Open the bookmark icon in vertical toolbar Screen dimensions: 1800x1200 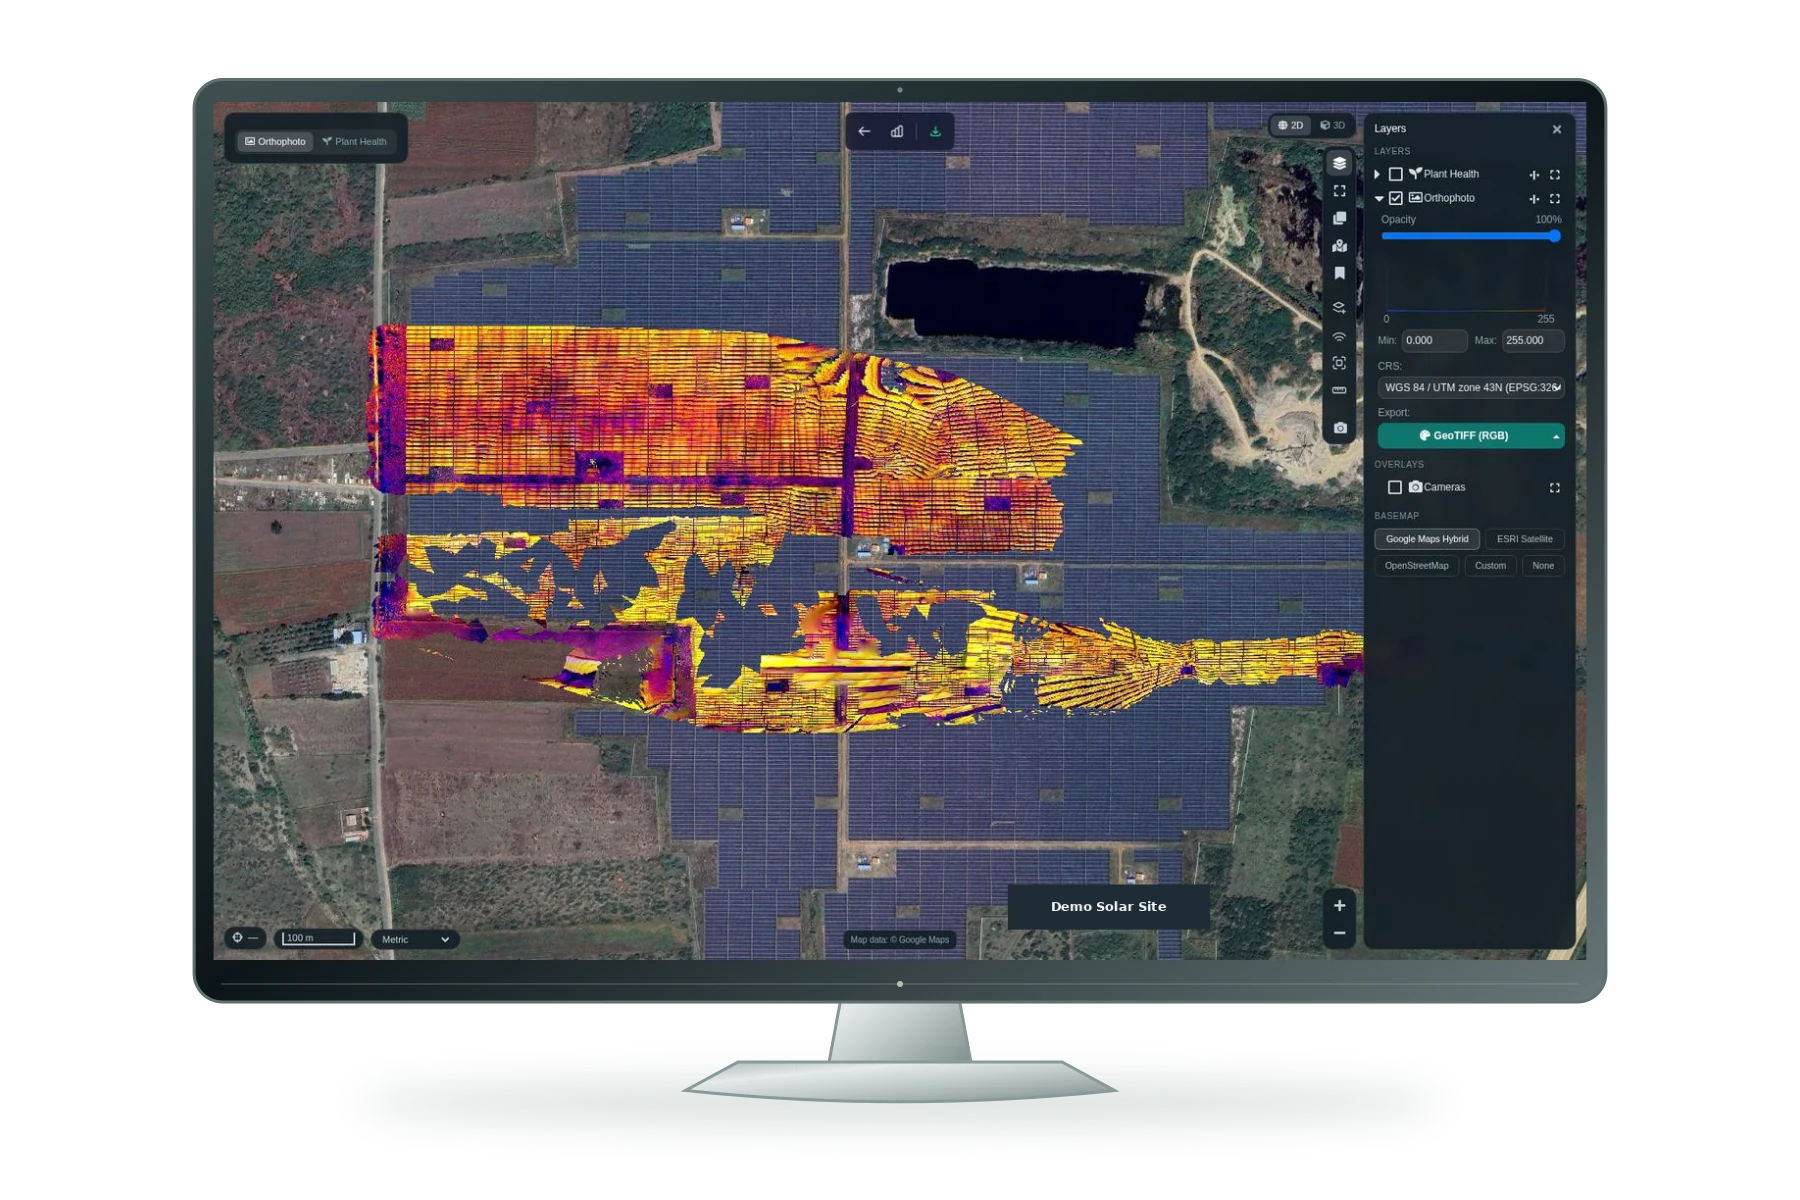[x=1339, y=273]
